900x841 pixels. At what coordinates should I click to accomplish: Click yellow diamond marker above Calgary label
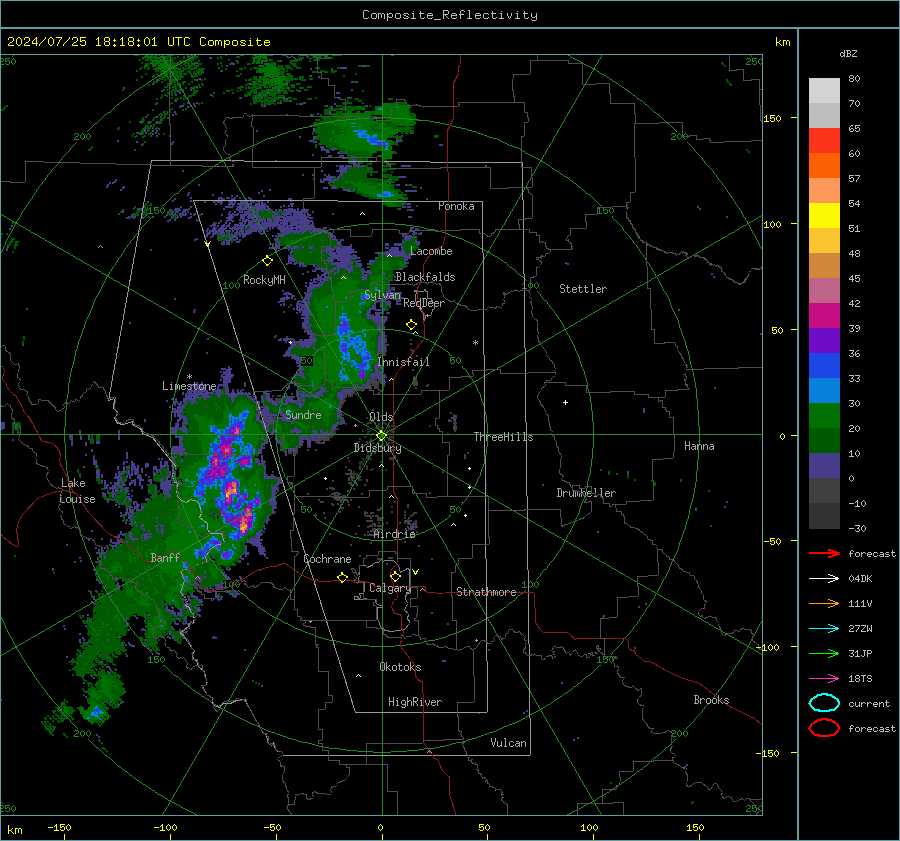pos(395,576)
